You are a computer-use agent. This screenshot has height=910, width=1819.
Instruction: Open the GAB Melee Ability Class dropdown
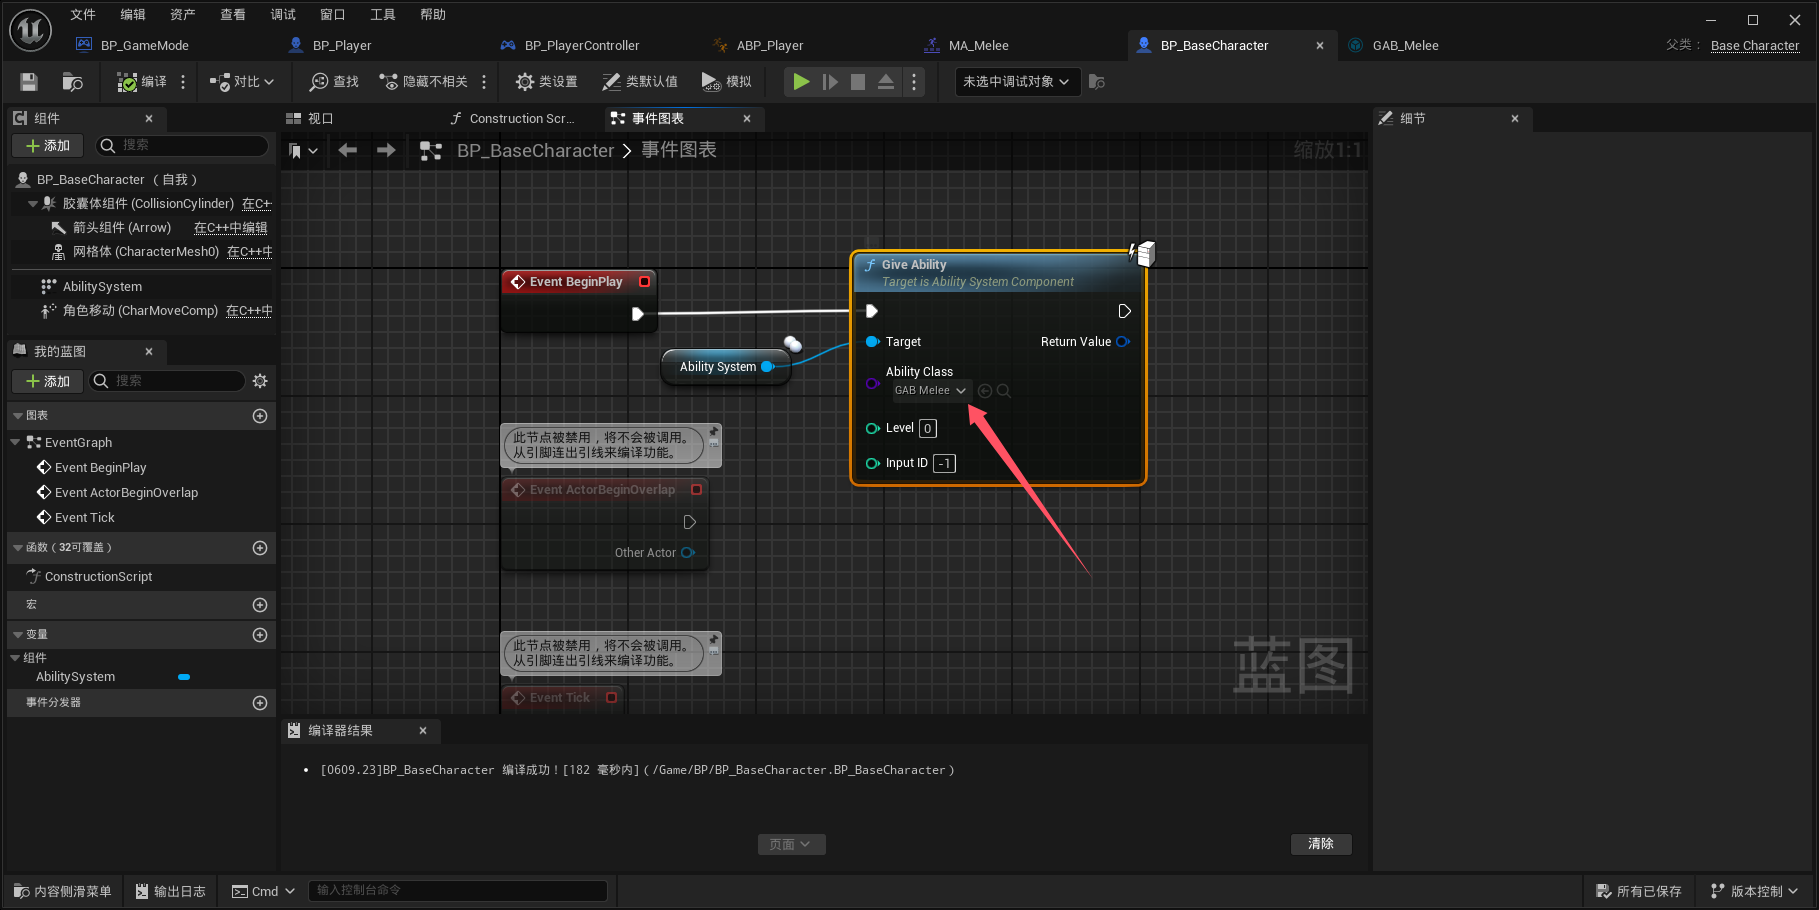[x=931, y=391]
